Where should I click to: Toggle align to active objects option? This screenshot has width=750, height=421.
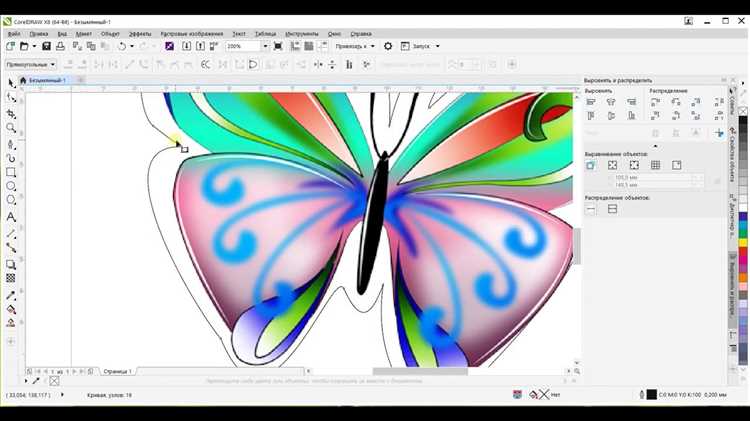[591, 165]
